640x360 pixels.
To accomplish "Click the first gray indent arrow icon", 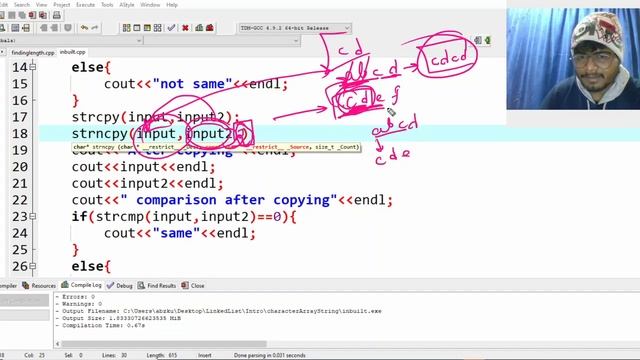I will pyautogui.click(x=44, y=28).
